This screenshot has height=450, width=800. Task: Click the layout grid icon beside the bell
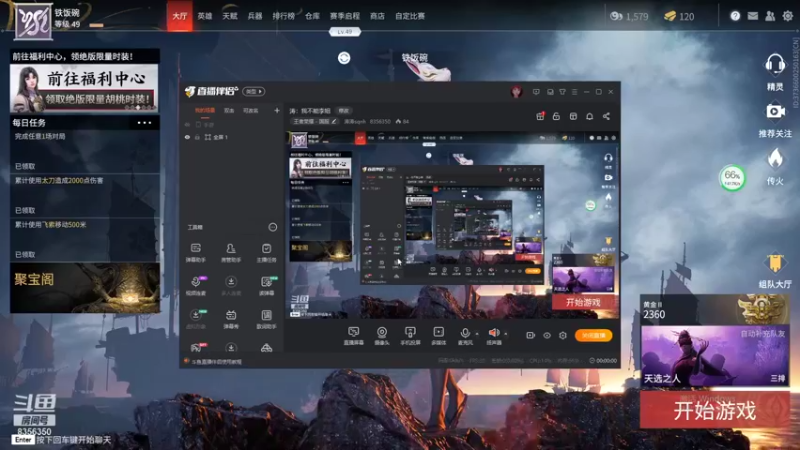(x=573, y=116)
